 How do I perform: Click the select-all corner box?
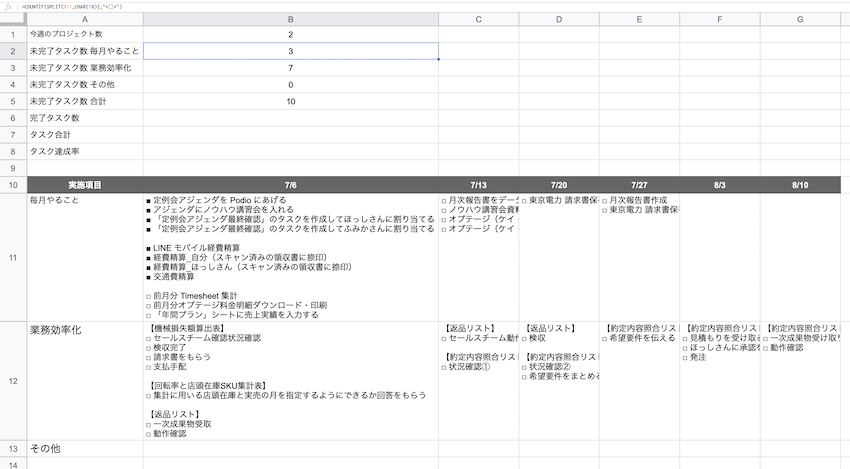click(13, 20)
